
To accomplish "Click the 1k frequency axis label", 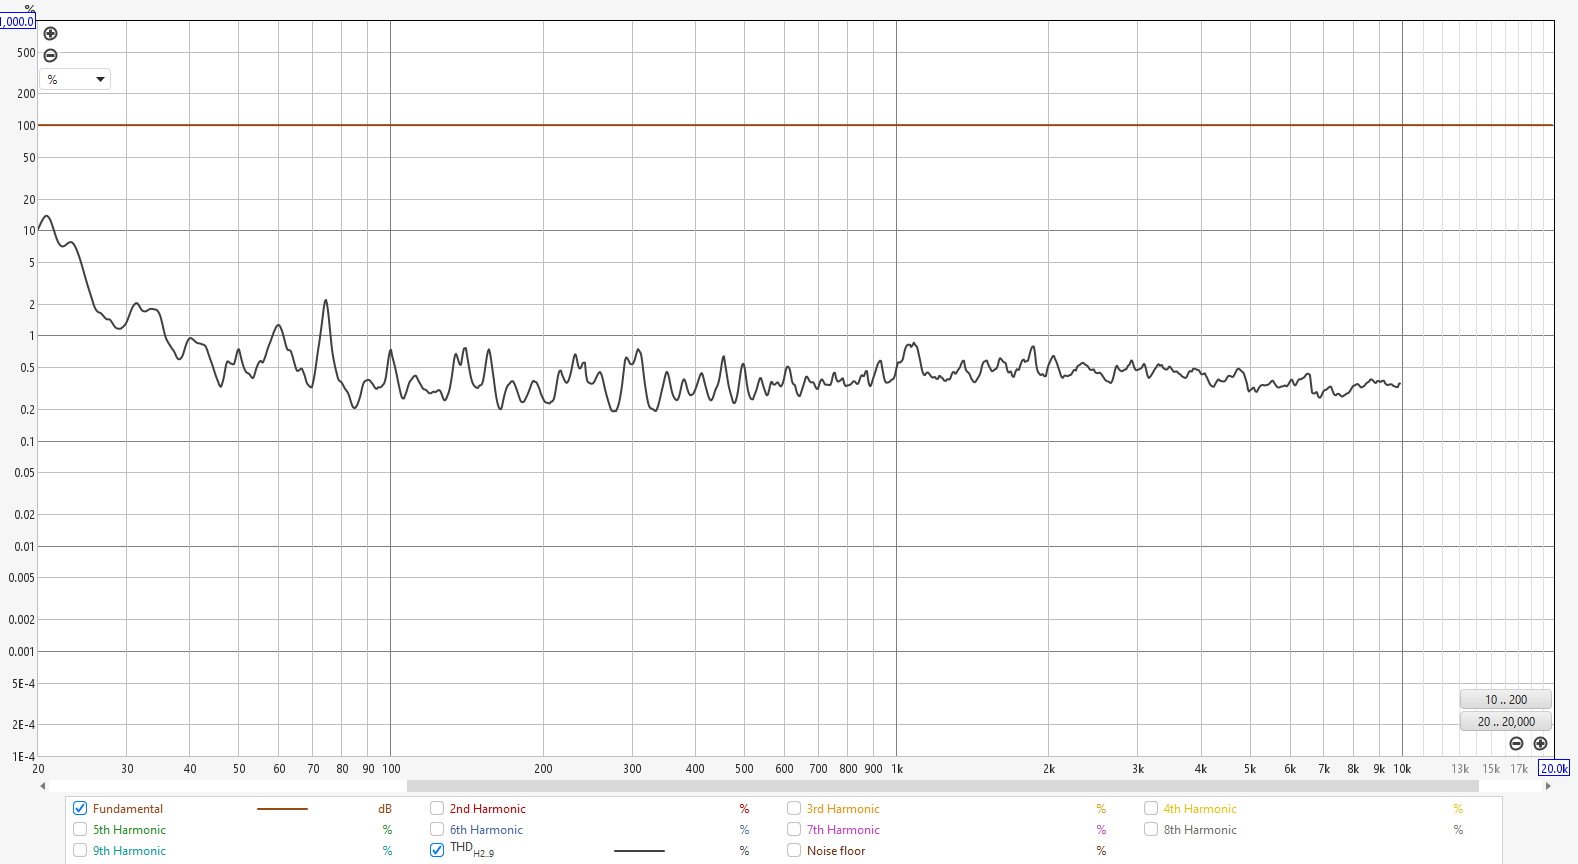I will (897, 769).
